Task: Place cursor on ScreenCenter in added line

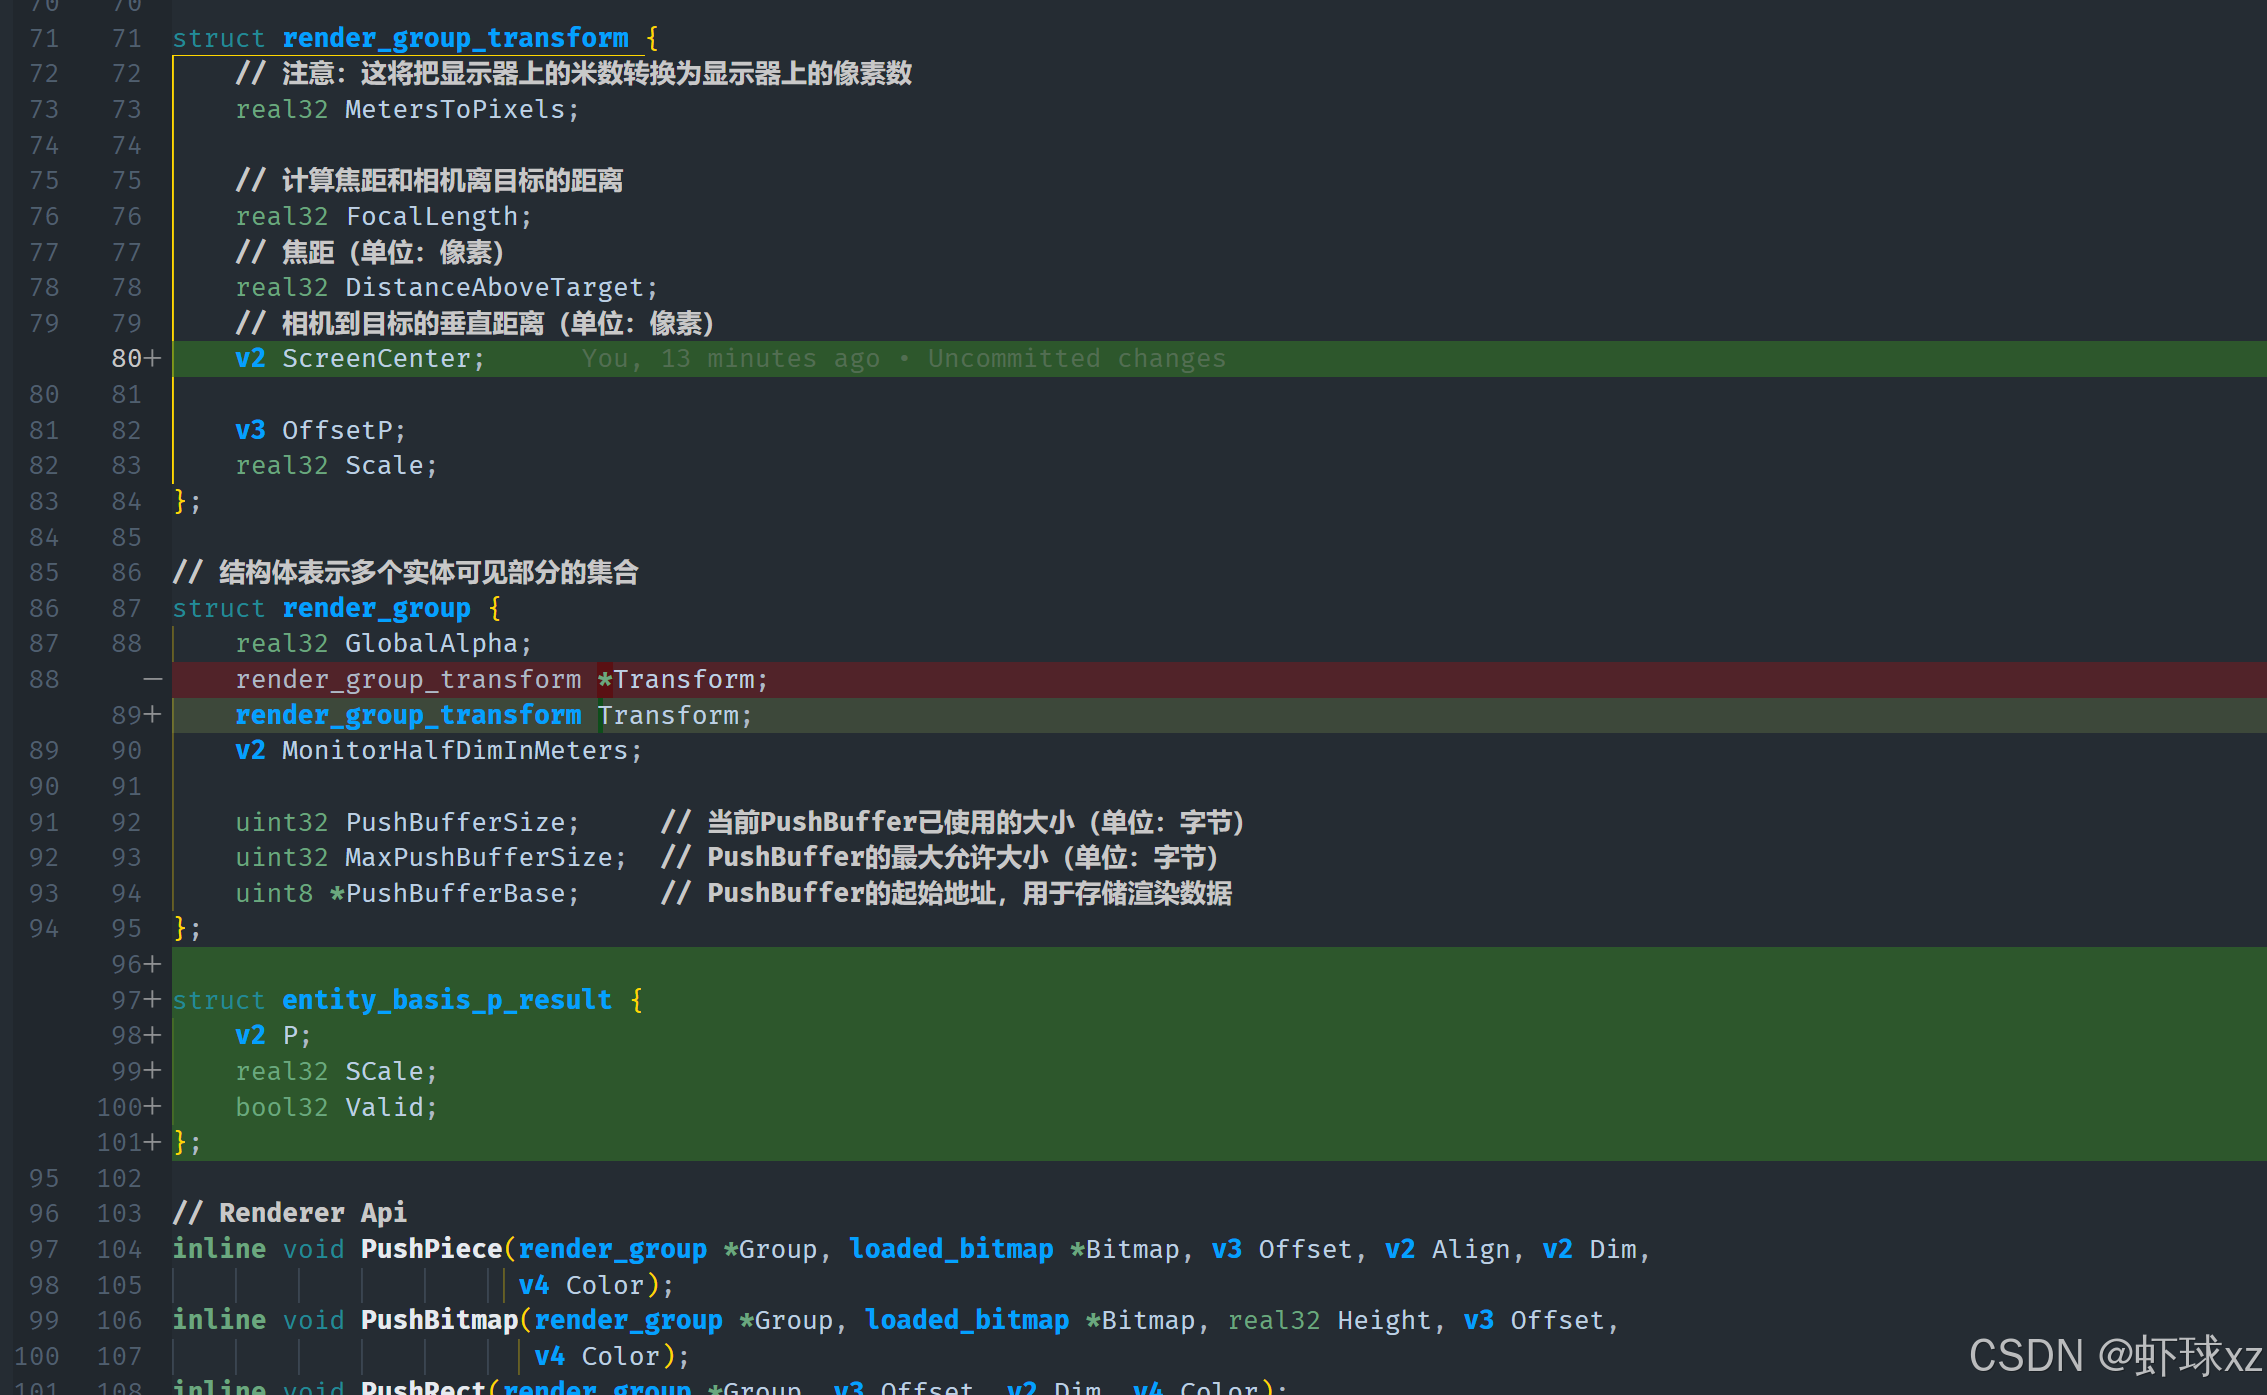Action: (375, 359)
